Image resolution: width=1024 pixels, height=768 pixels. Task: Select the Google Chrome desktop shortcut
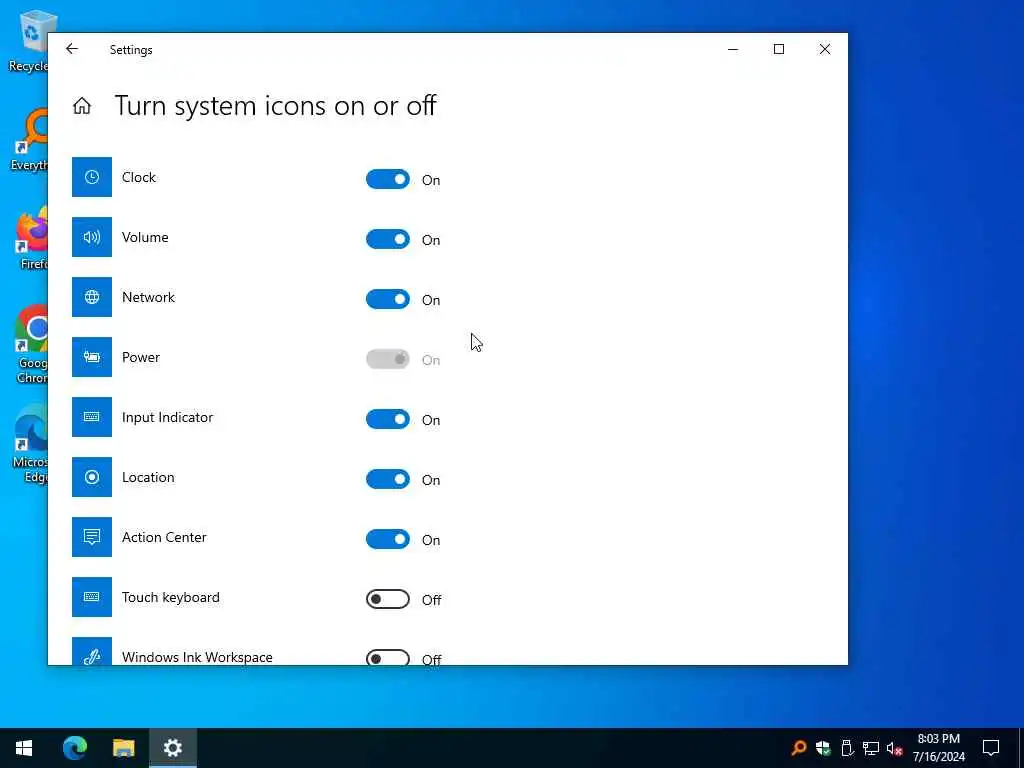click(31, 344)
